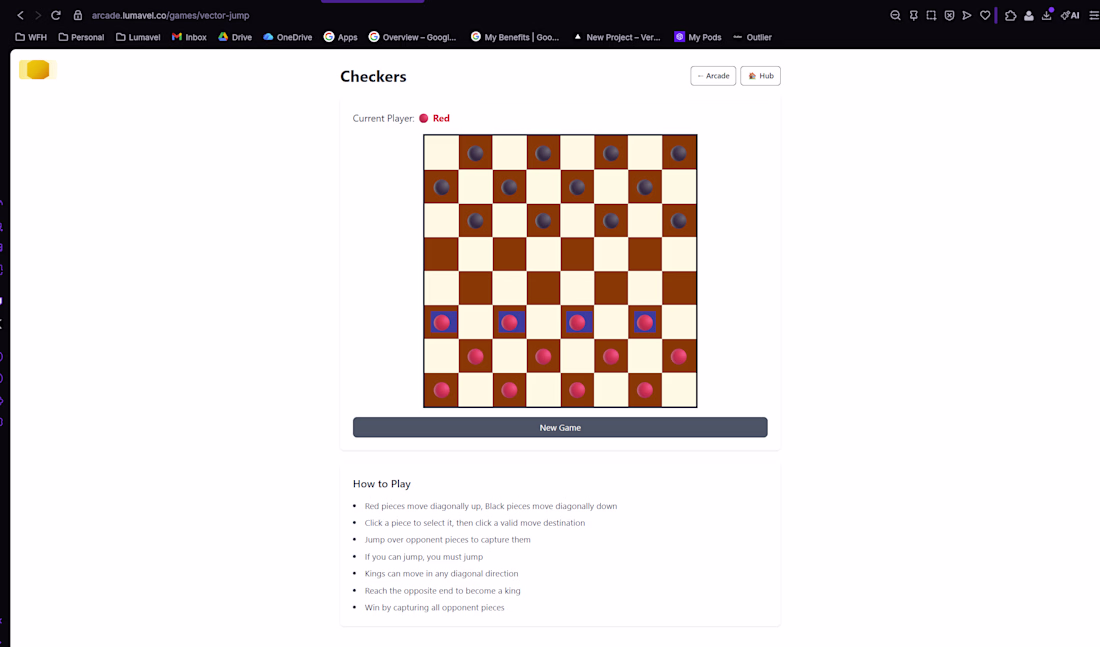
Task: Reload the page with the refresh icon
Action: pos(56,15)
